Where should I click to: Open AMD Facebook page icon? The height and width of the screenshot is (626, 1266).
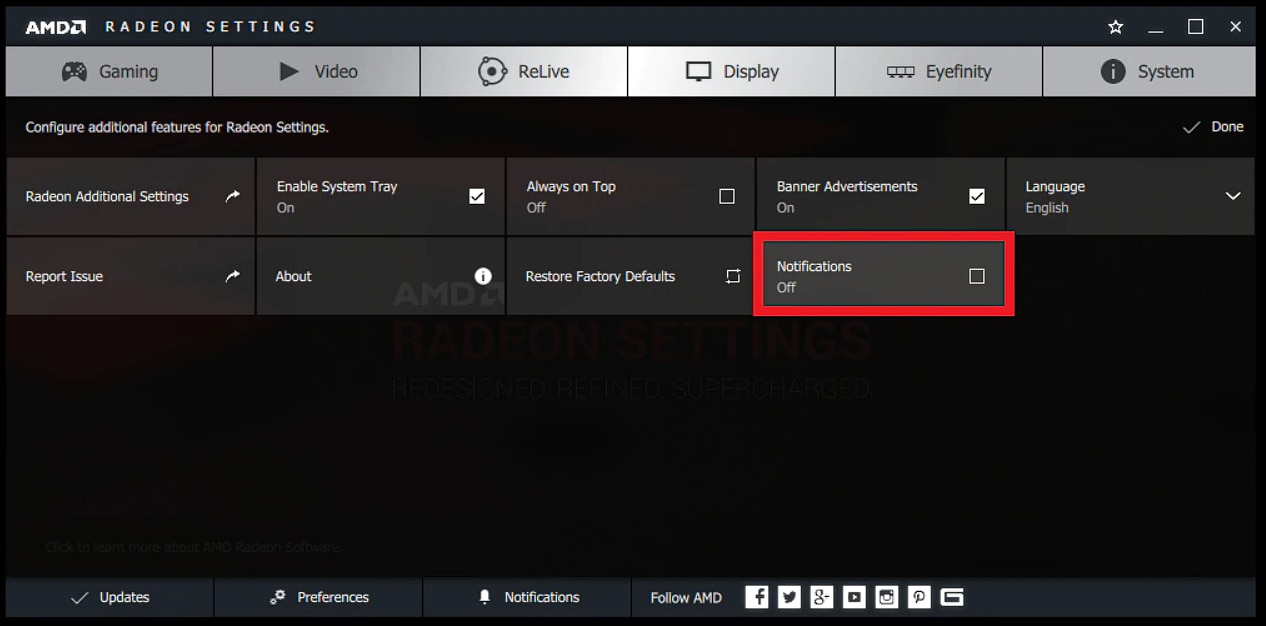pyautogui.click(x=757, y=597)
